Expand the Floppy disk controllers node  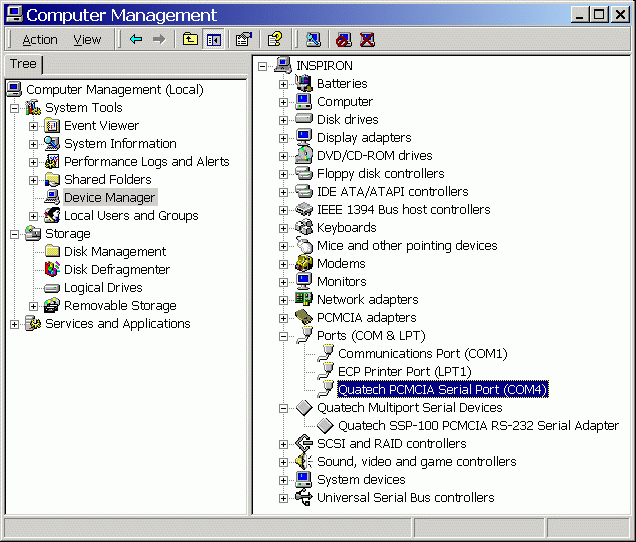pyautogui.click(x=284, y=174)
